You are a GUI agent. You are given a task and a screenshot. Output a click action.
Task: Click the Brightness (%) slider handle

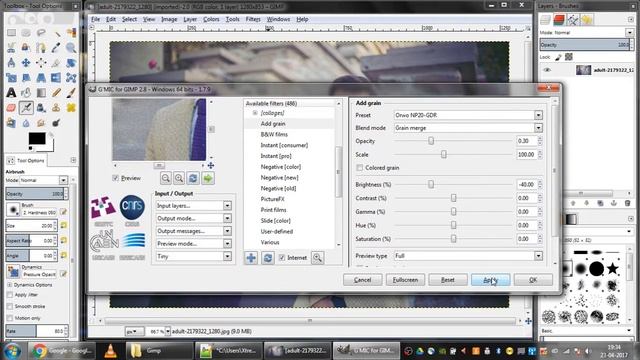(431, 184)
